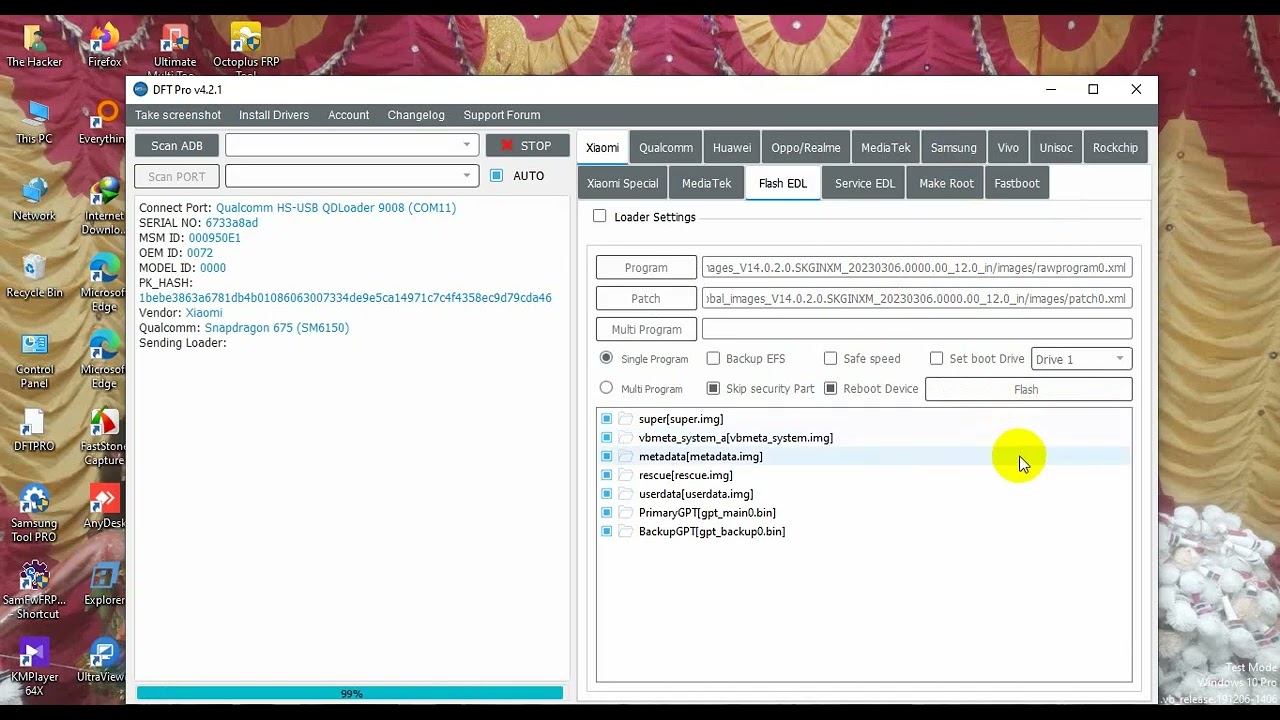Click the STOP button

point(527,145)
